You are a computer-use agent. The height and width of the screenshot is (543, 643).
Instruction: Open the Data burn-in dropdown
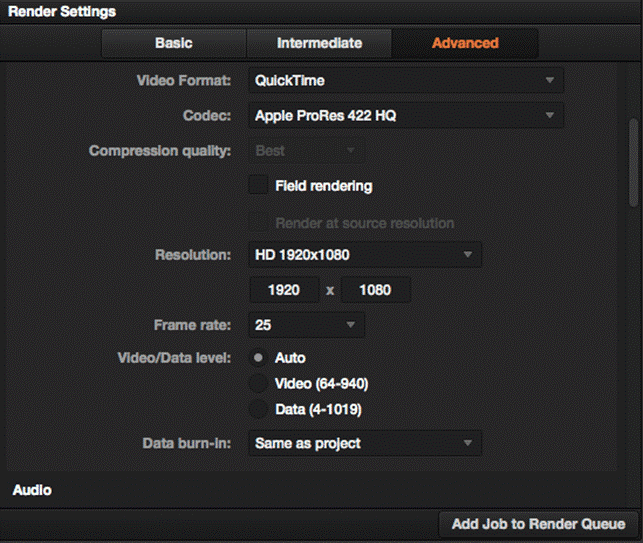(364, 443)
